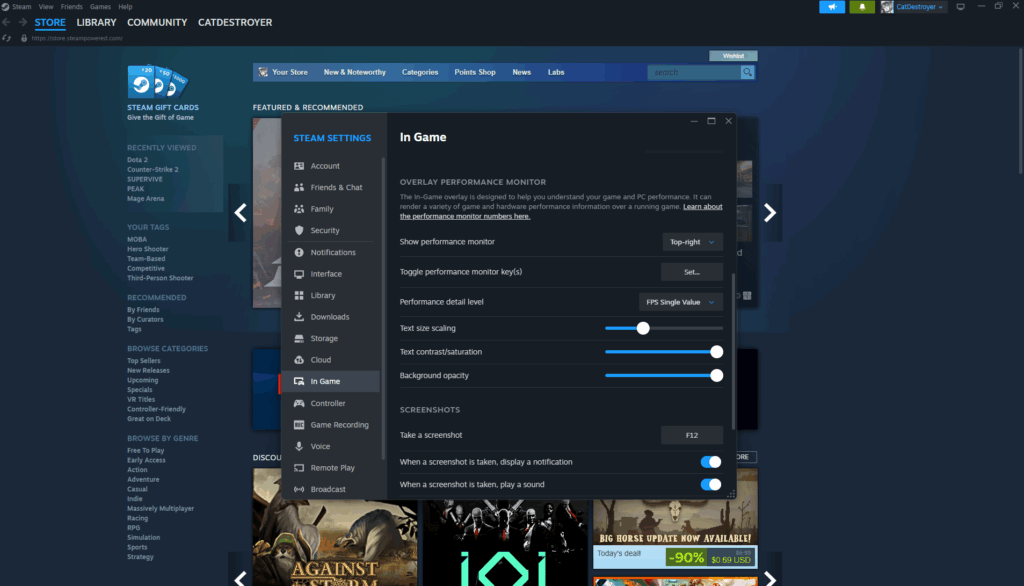Adjust Background opacity slider
Image resolution: width=1024 pixels, height=586 pixels.
tap(664, 376)
